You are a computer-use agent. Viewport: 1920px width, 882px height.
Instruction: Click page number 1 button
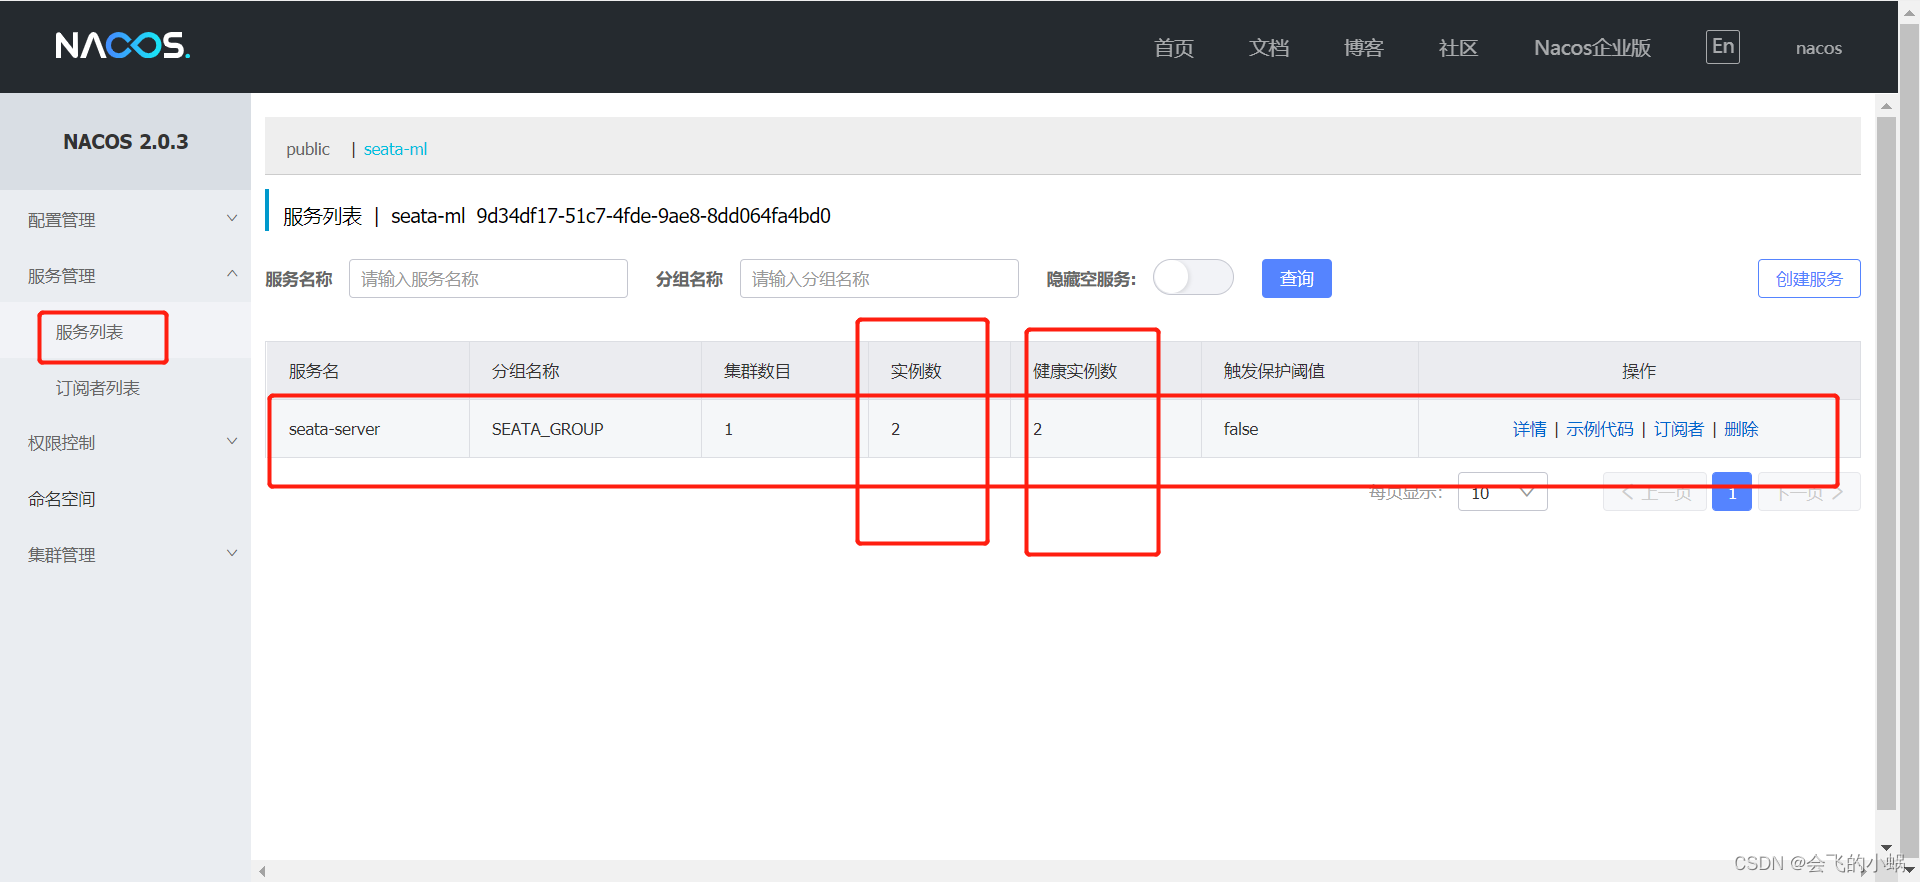(1731, 492)
